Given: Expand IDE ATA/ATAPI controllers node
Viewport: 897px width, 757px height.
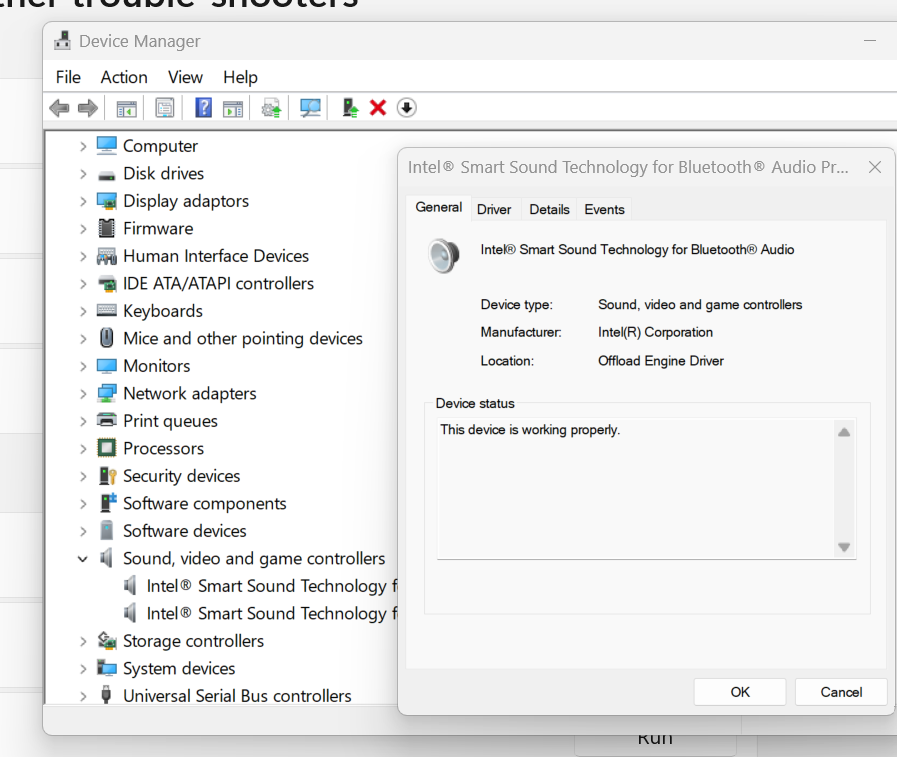Looking at the screenshot, I should [83, 284].
